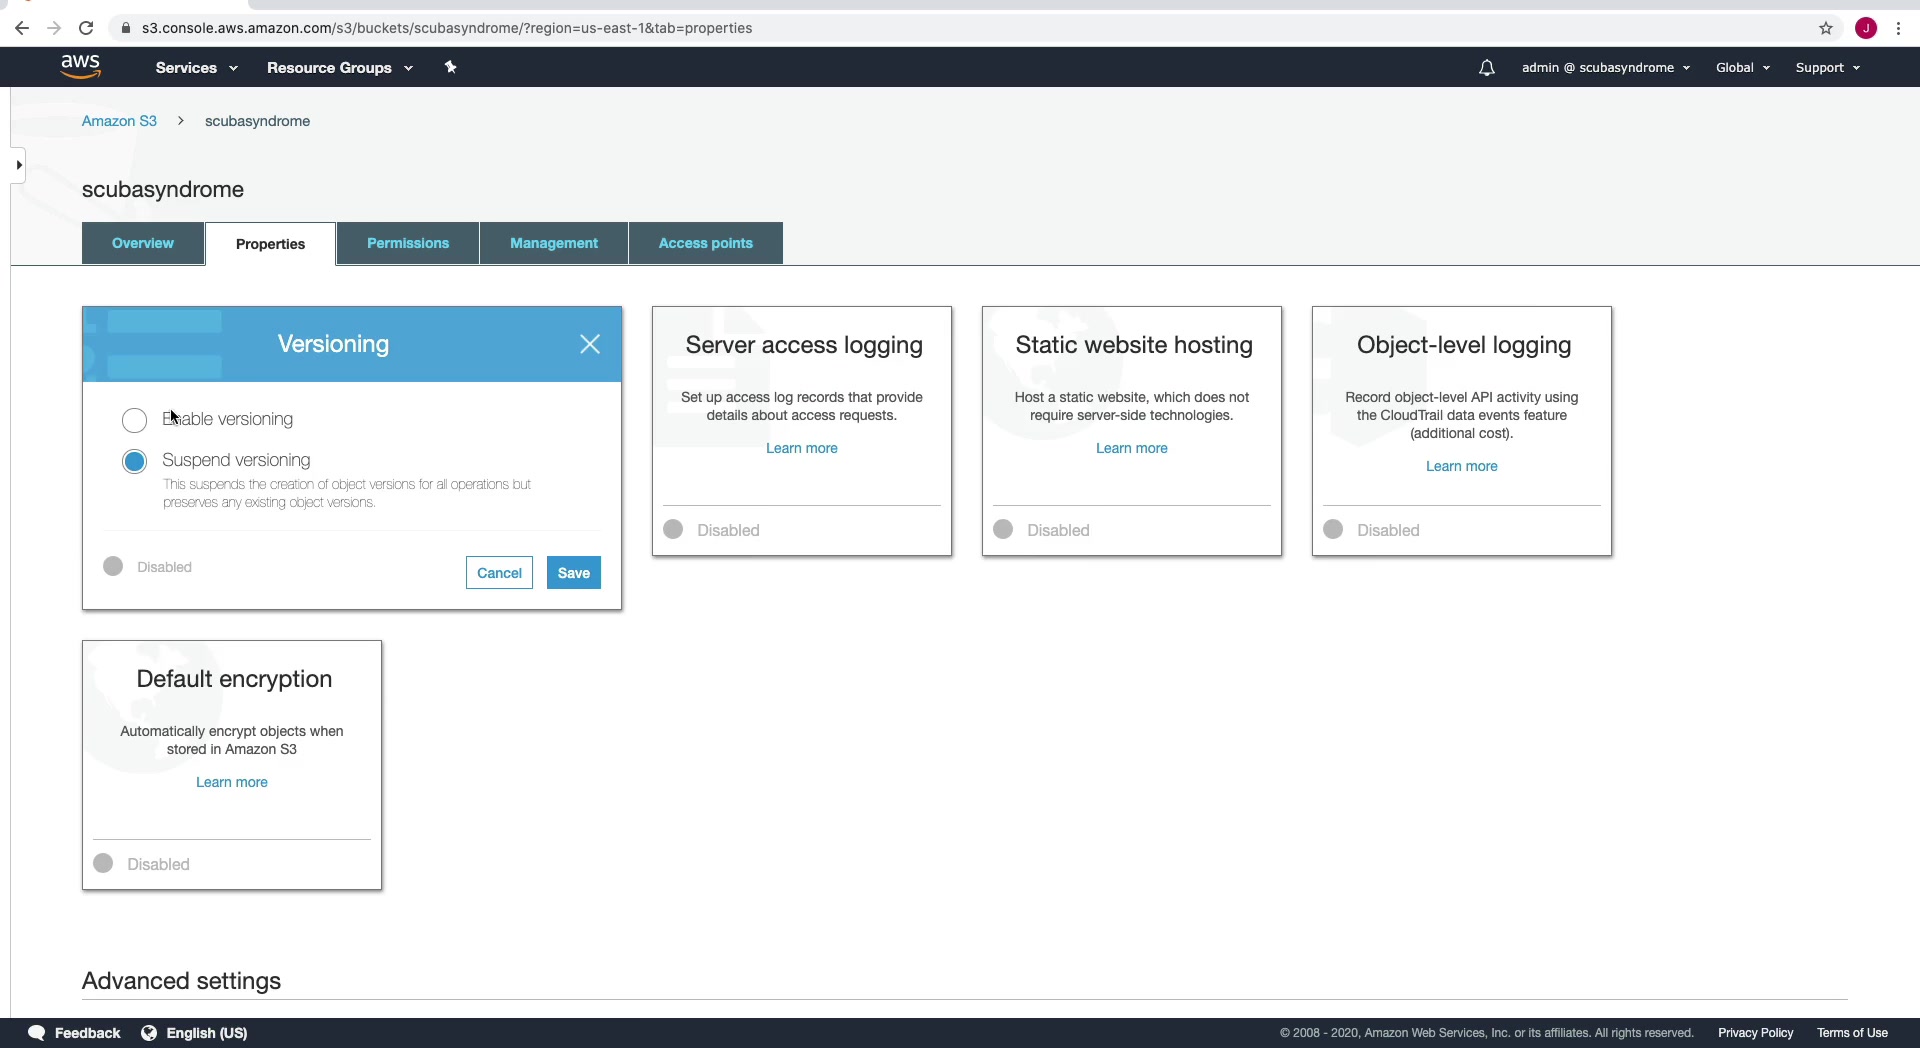Screen dimensions: 1920x1048
Task: Bookmark this page with star icon
Action: 1826,28
